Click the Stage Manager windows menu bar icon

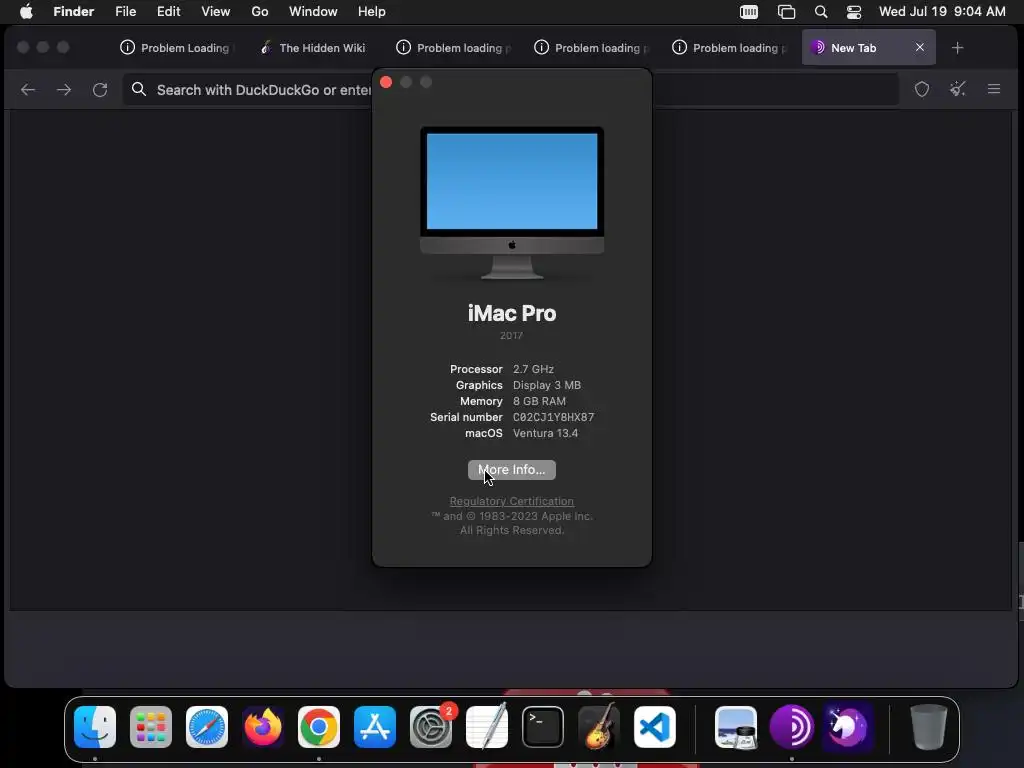786,12
